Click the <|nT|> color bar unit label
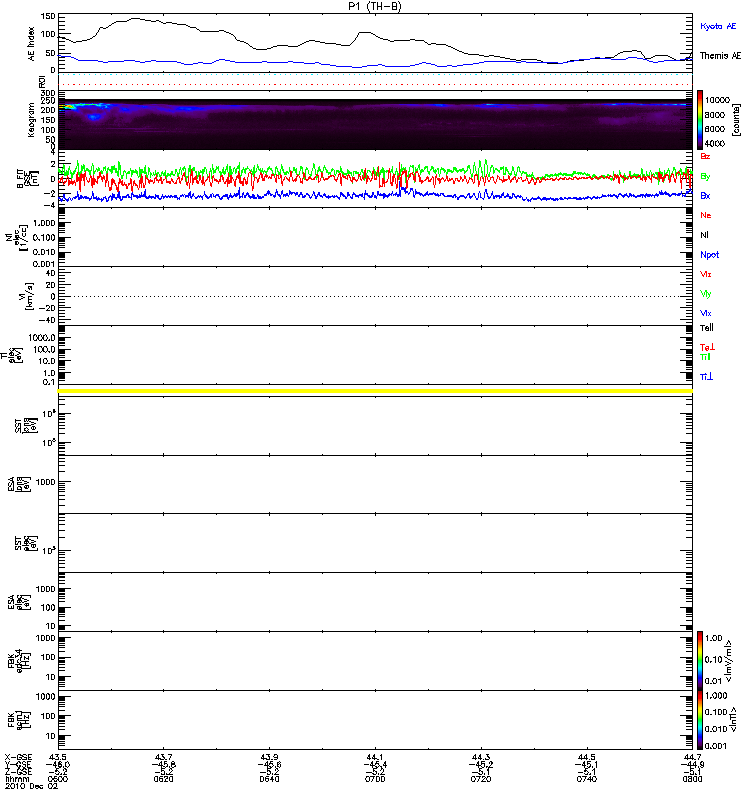The height and width of the screenshot is (800, 750). point(732,720)
